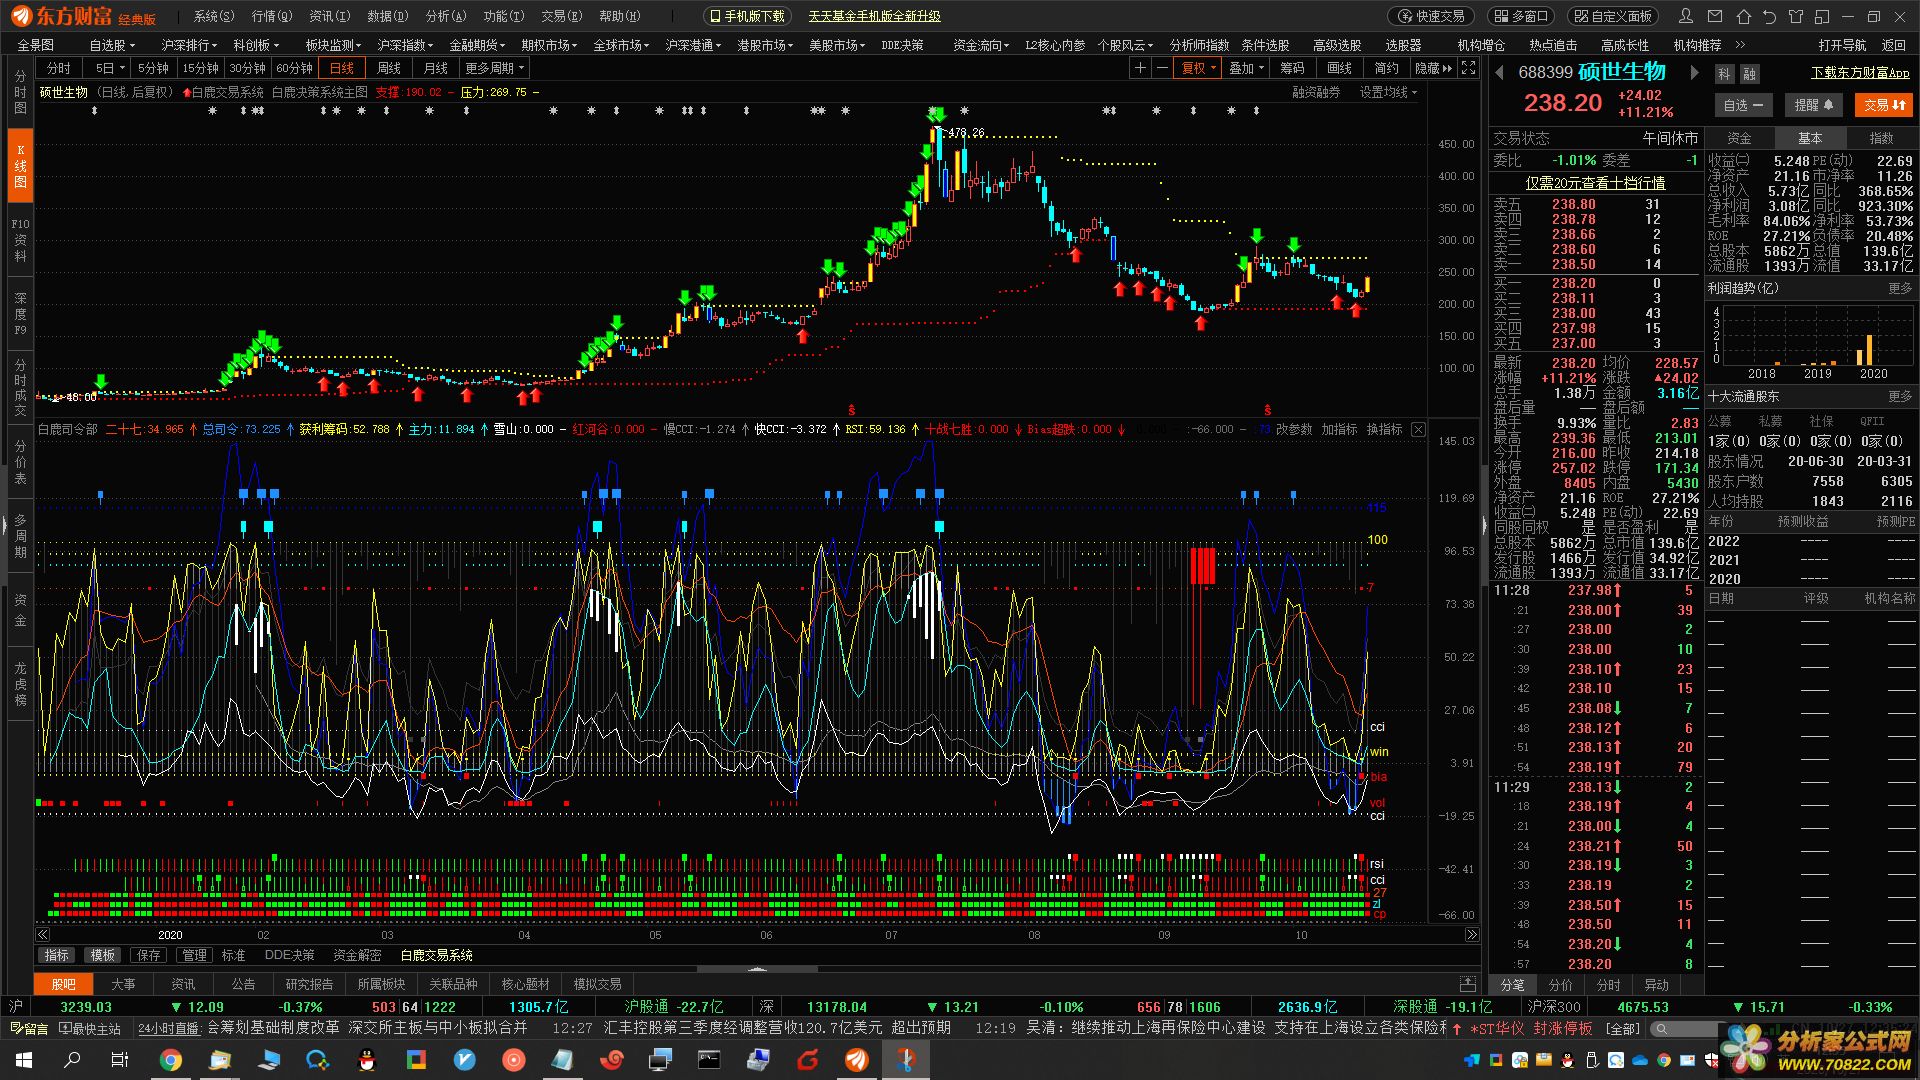Zoom out chart with minus icon

click(1162, 68)
